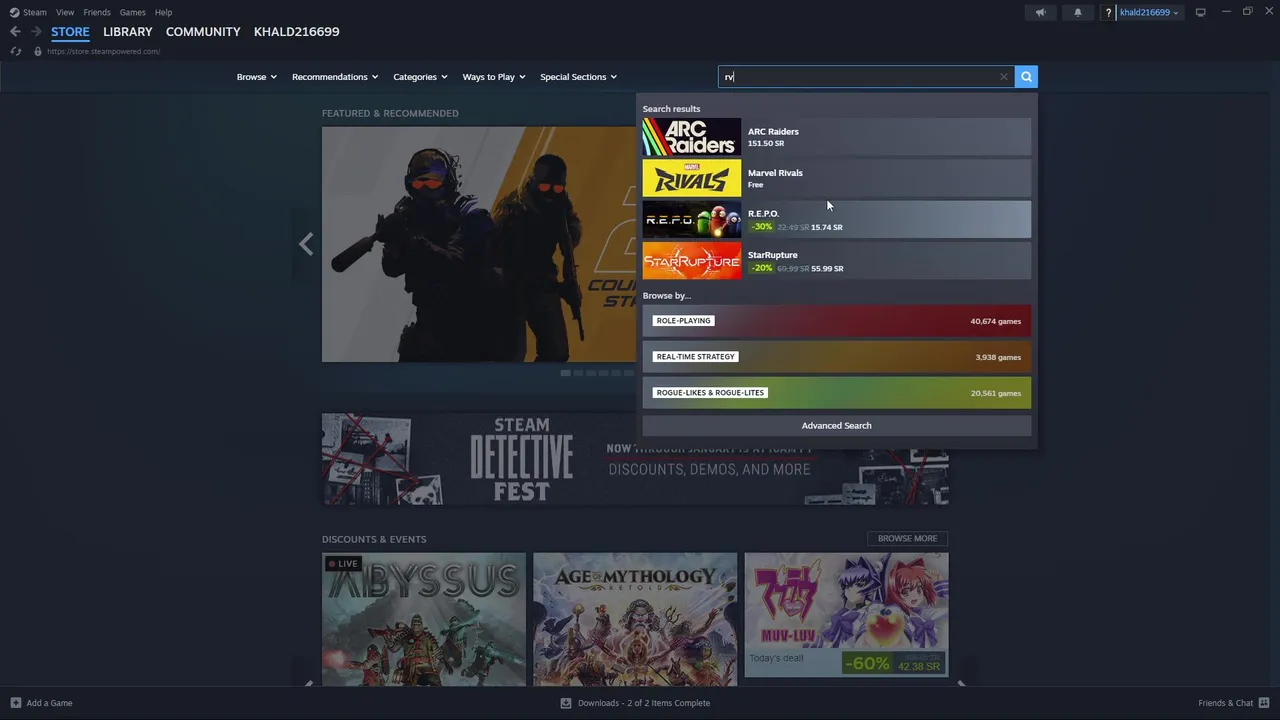Click the Friends & Chat label
The width and height of the screenshot is (1280, 720).
click(1226, 703)
